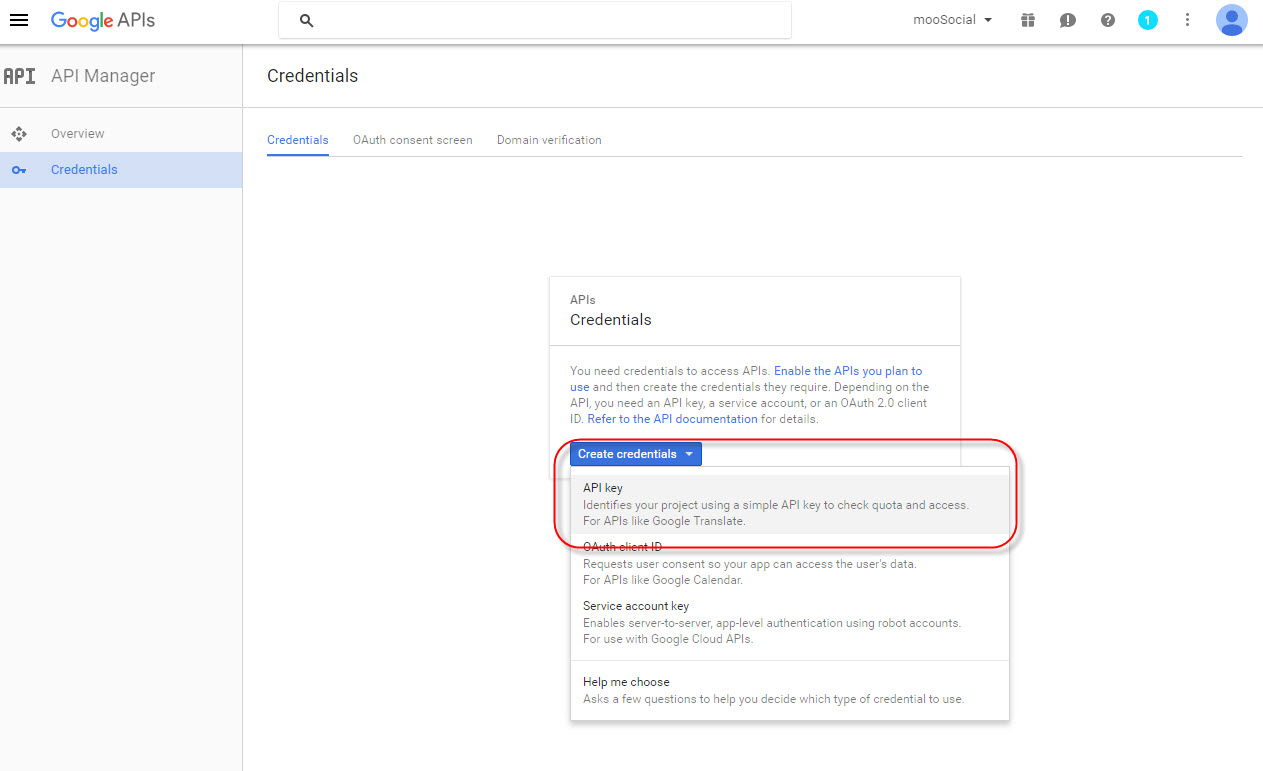This screenshot has height=771, width=1263.
Task: Open the navigation hamburger menu
Action: click(x=19, y=20)
